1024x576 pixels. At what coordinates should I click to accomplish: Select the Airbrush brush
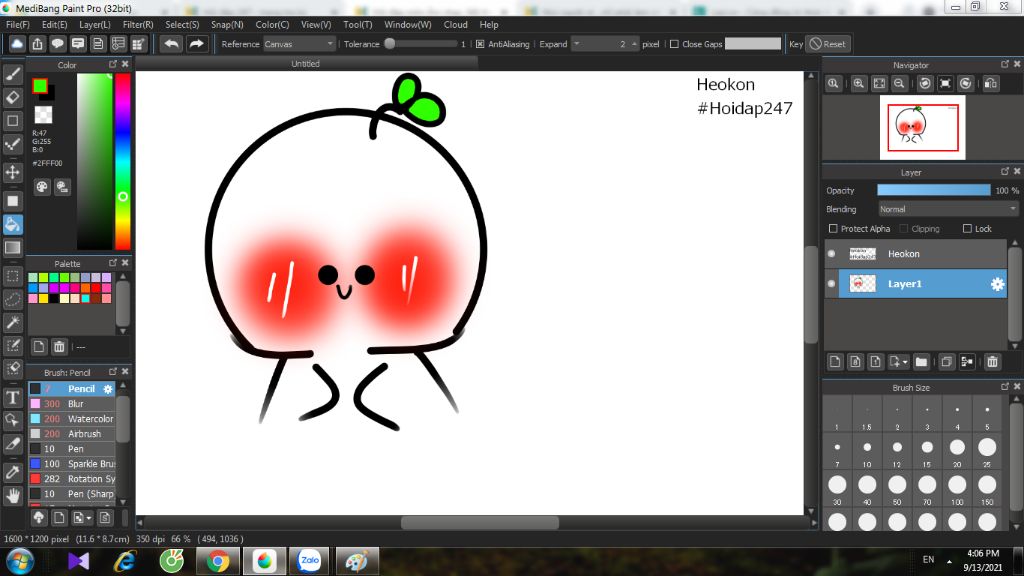pyautogui.click(x=72, y=434)
